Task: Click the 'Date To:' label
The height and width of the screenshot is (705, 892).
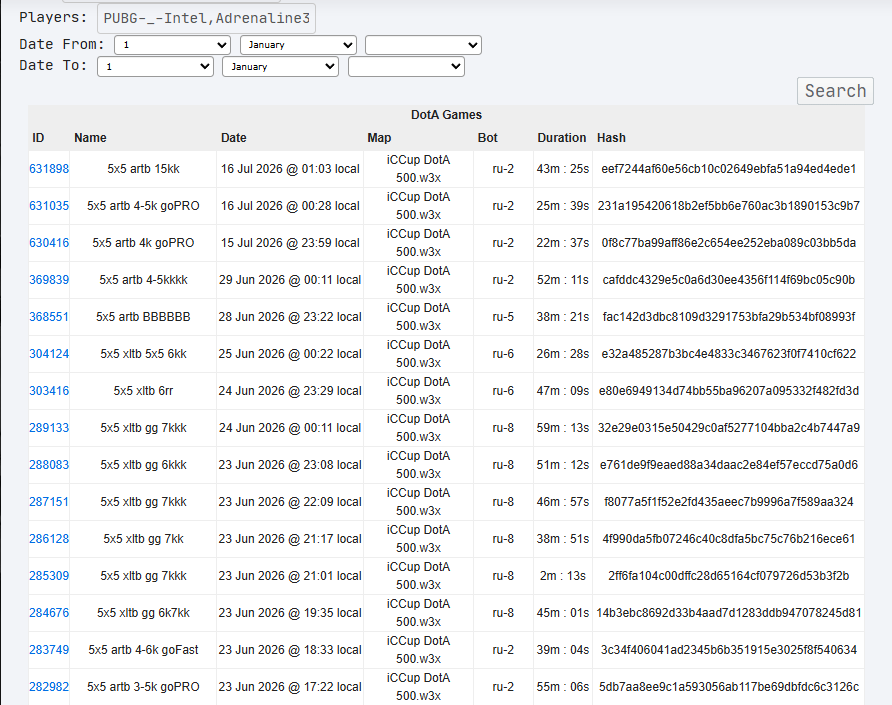Action: [53, 65]
